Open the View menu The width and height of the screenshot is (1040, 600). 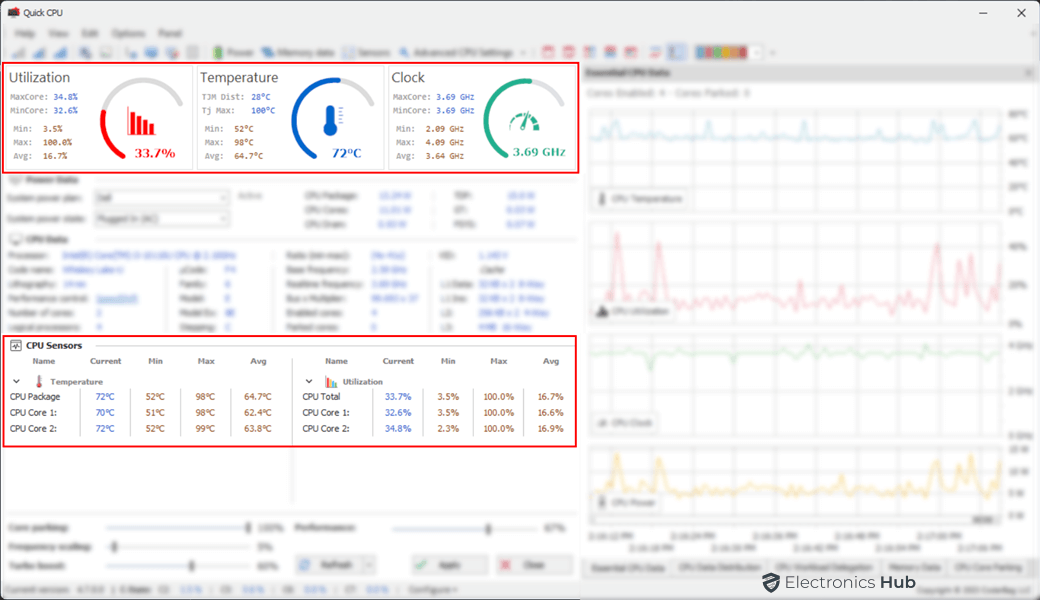[58, 33]
